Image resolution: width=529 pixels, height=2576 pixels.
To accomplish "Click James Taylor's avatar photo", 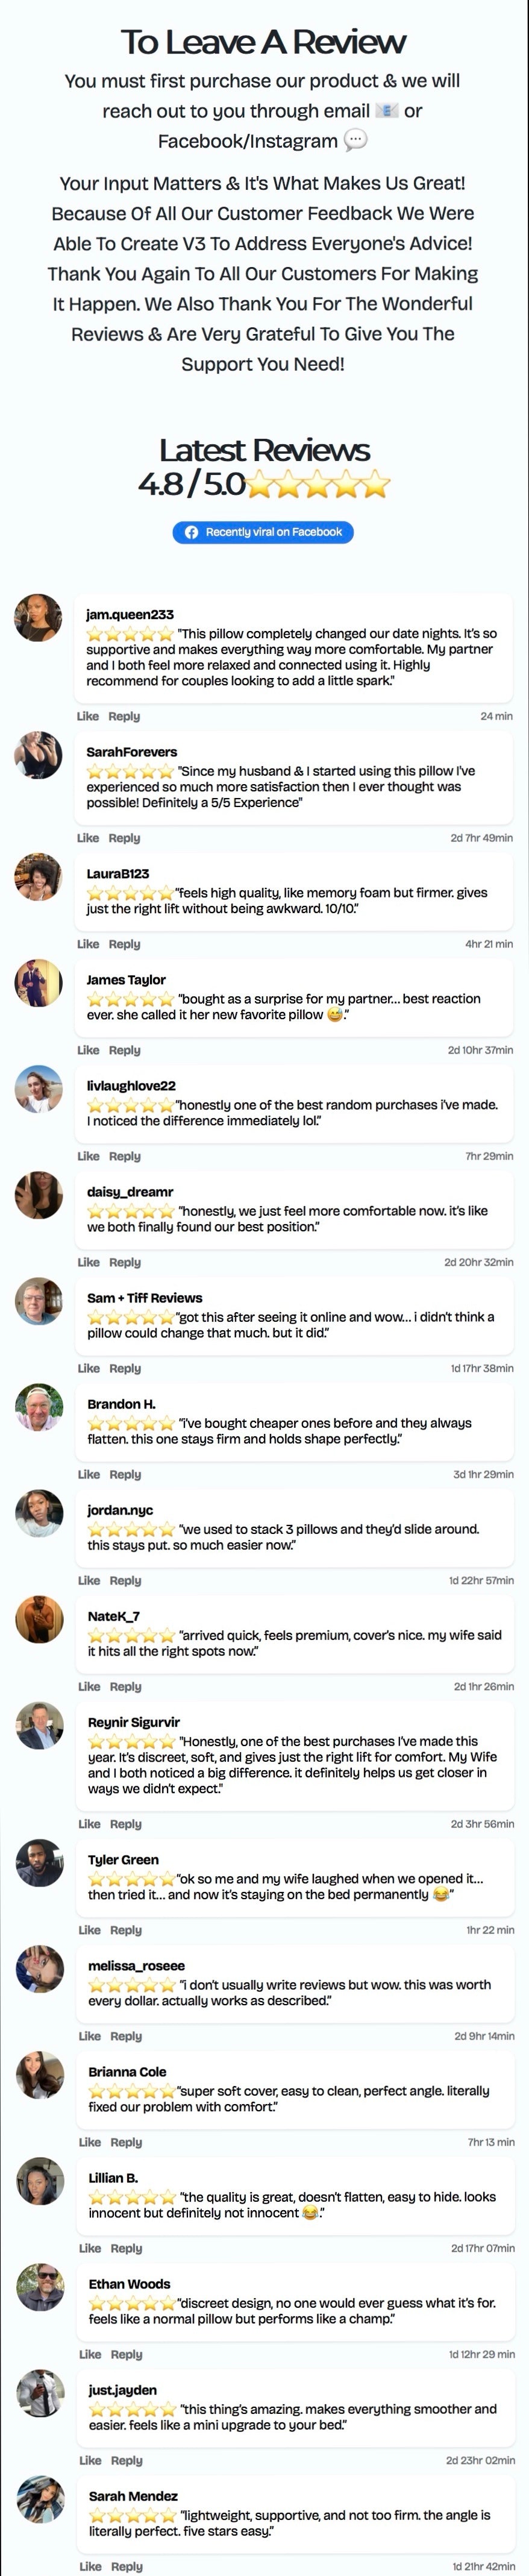I will pyautogui.click(x=38, y=983).
